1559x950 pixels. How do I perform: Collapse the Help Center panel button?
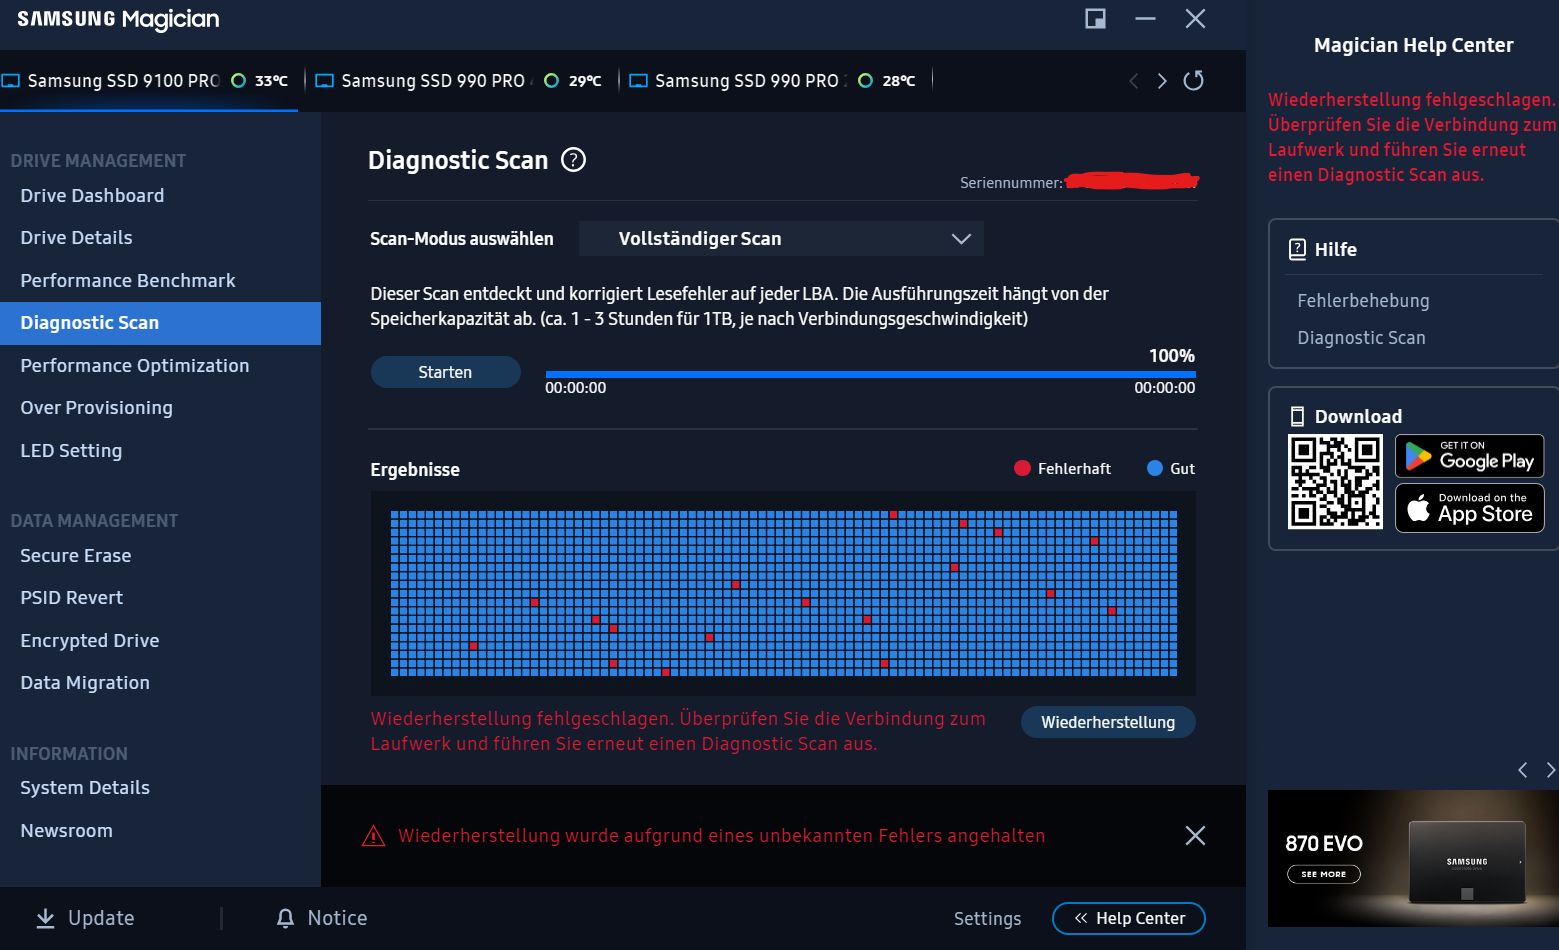pos(1129,918)
